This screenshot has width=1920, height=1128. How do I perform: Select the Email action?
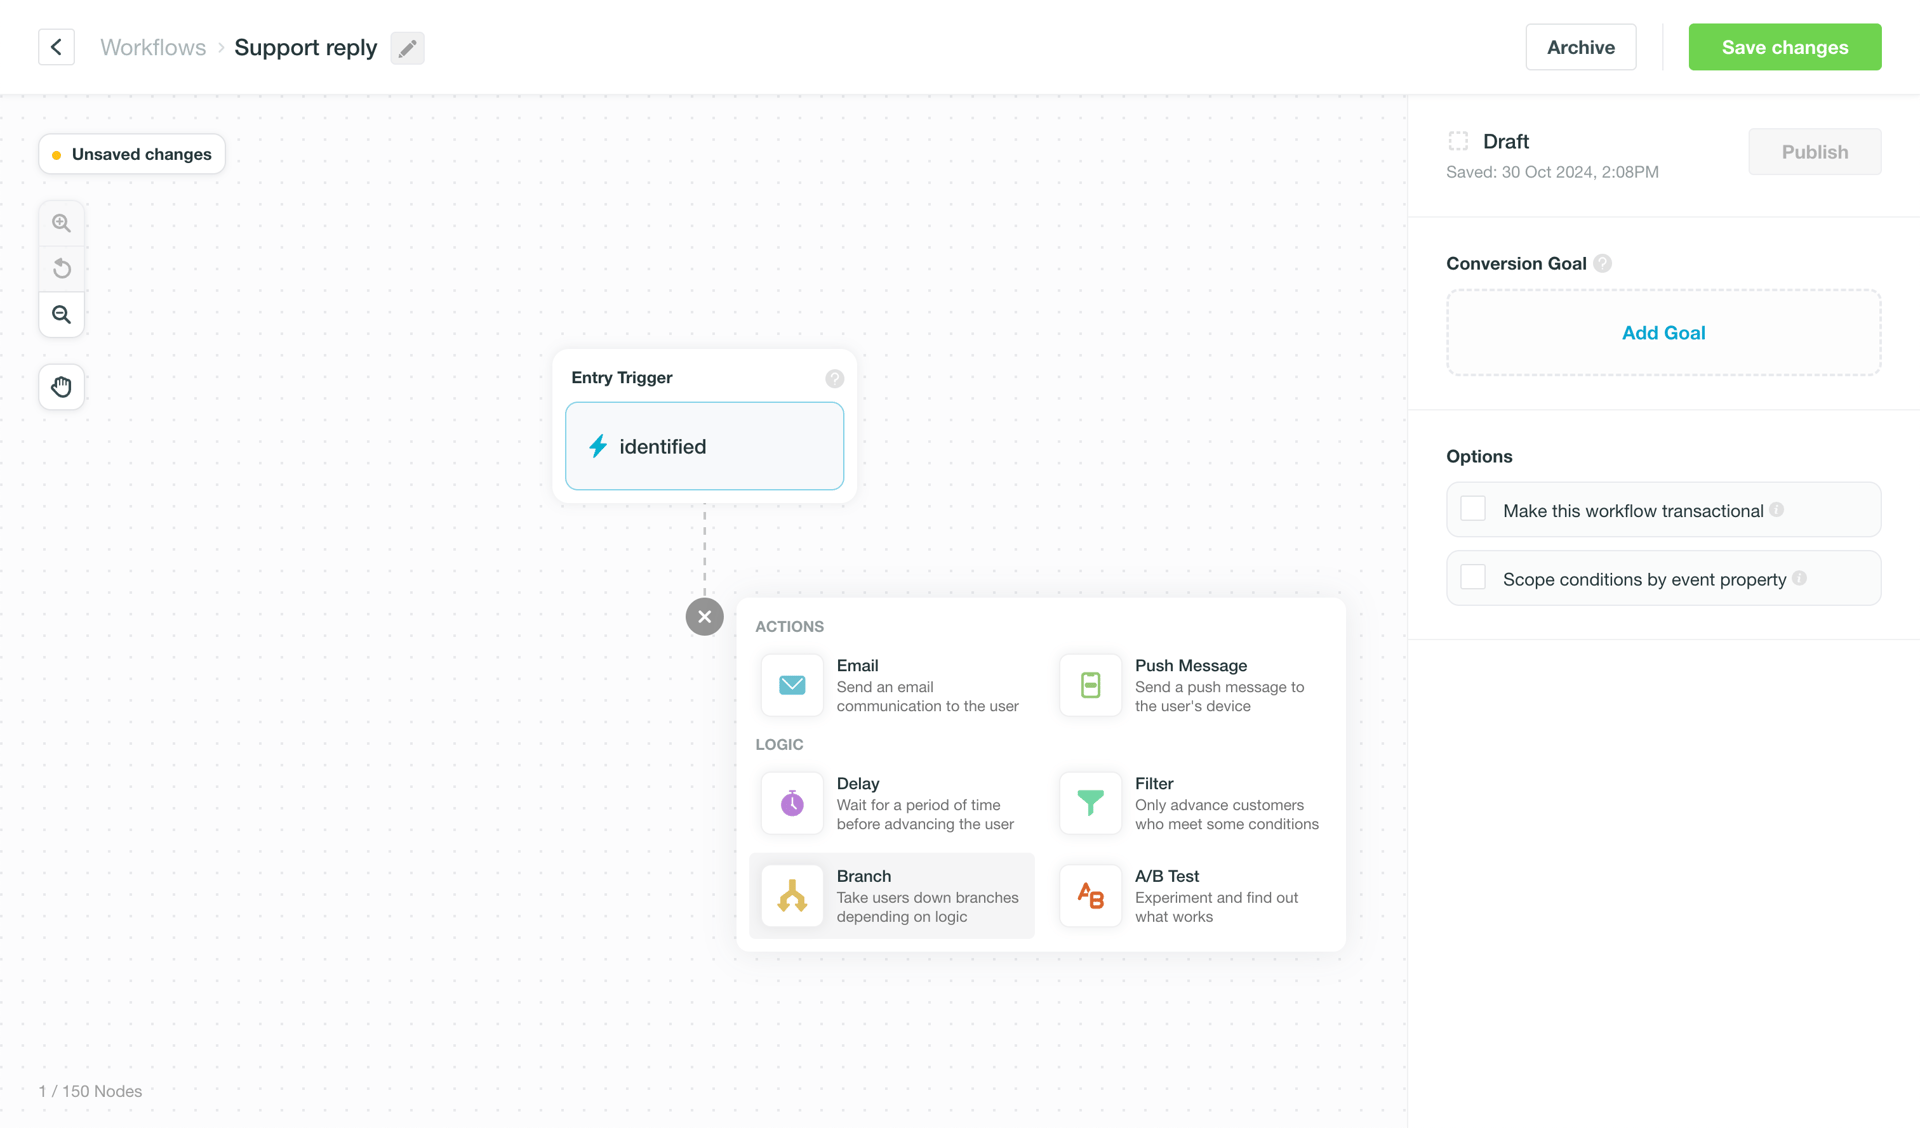pos(892,685)
